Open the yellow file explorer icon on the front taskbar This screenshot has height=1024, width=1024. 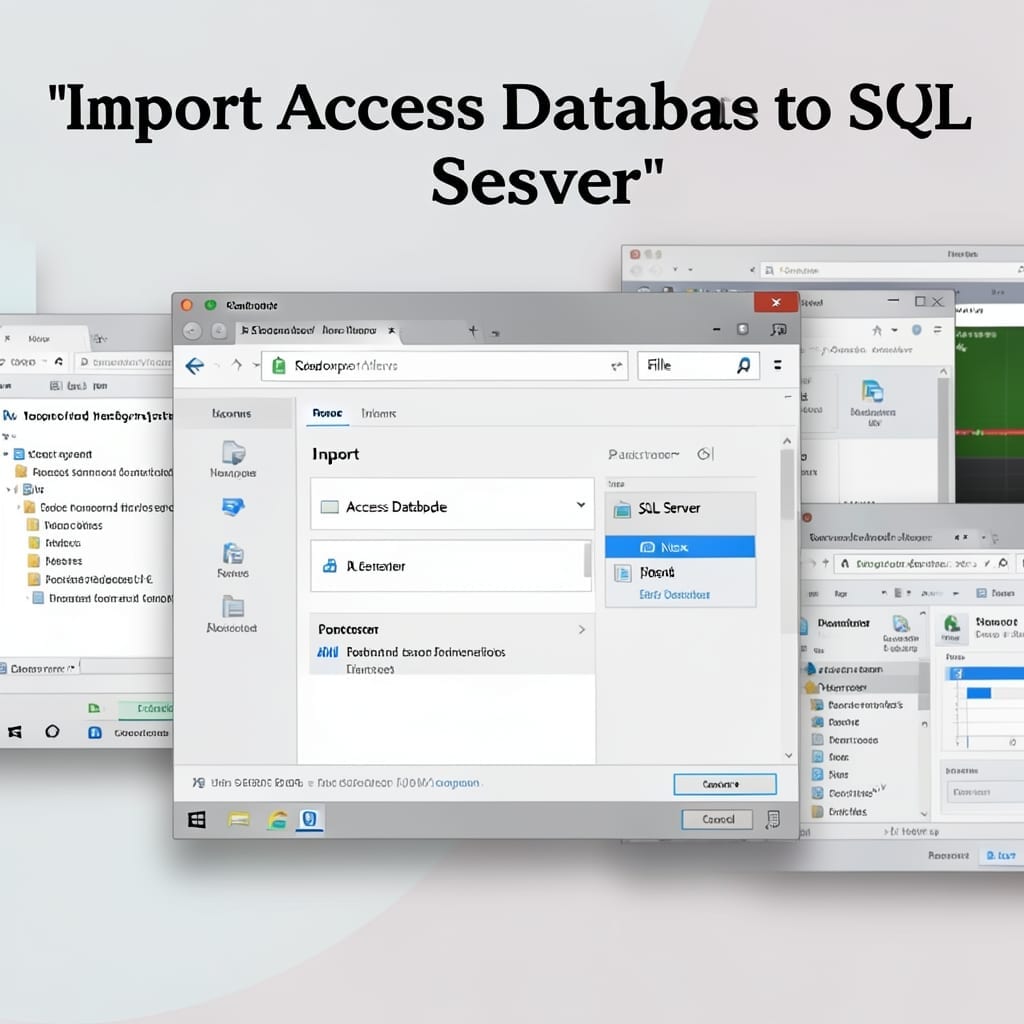click(x=238, y=820)
